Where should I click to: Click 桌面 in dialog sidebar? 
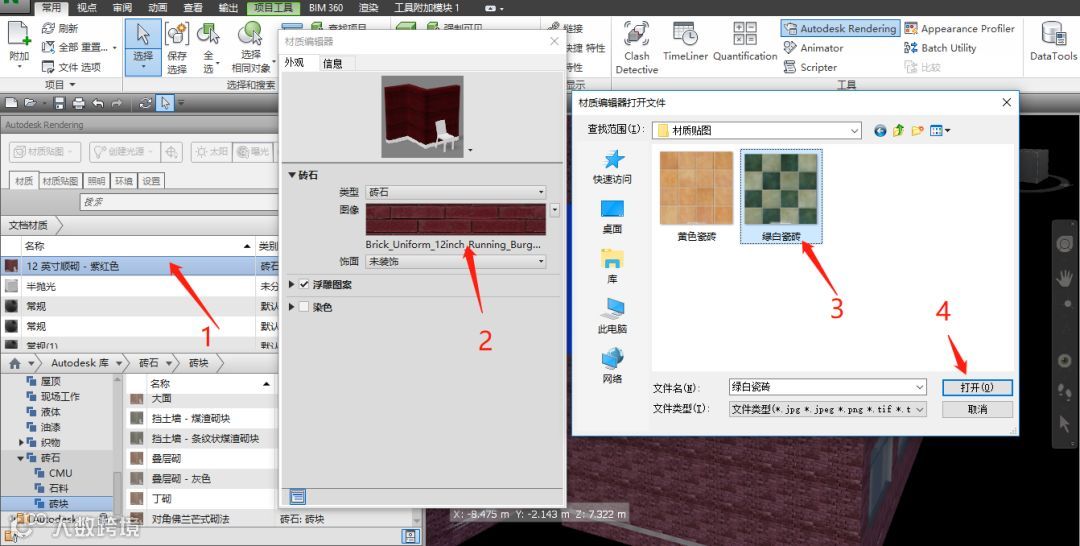point(612,216)
